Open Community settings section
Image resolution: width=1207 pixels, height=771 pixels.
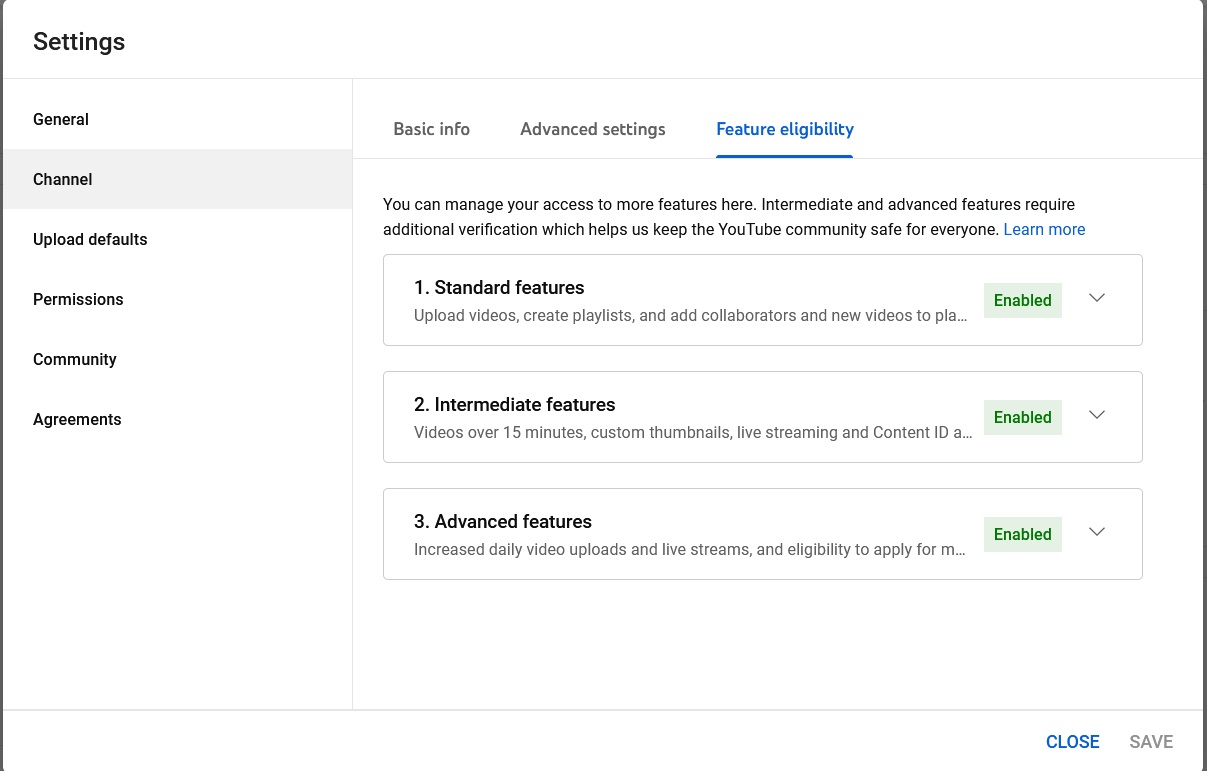(177, 359)
